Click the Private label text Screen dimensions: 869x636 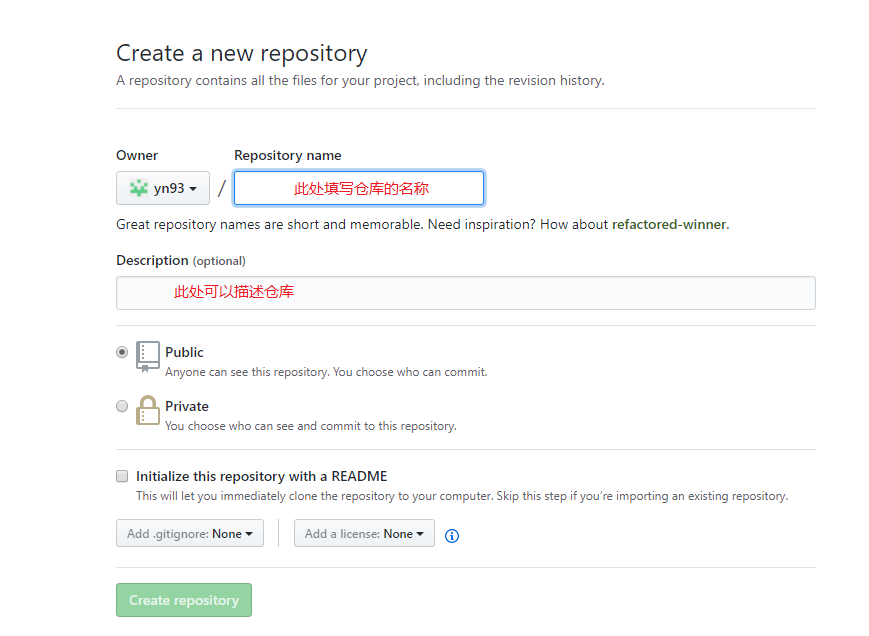point(187,406)
